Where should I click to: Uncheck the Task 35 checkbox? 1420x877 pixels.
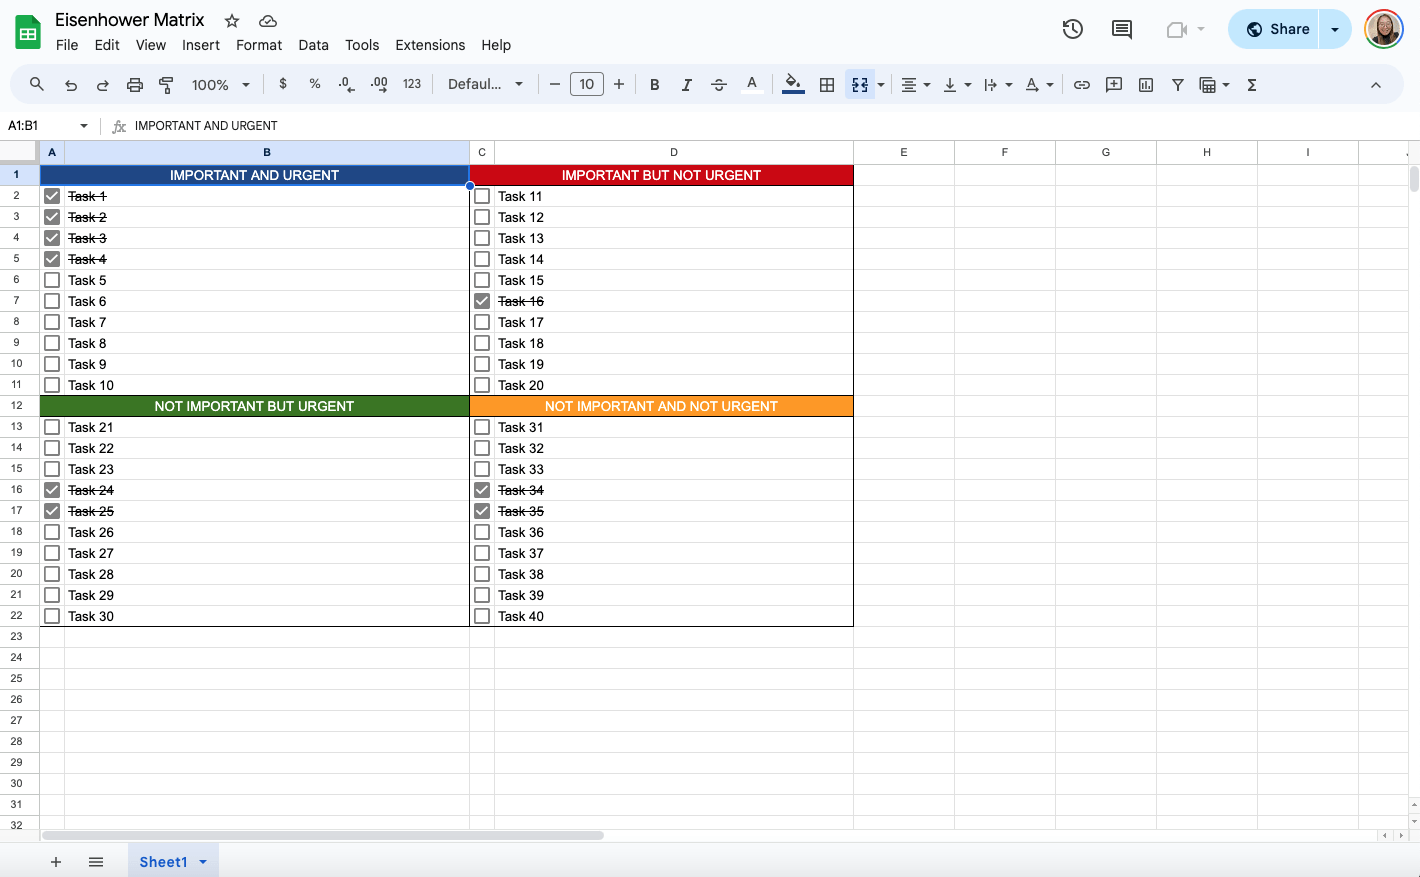coord(482,511)
